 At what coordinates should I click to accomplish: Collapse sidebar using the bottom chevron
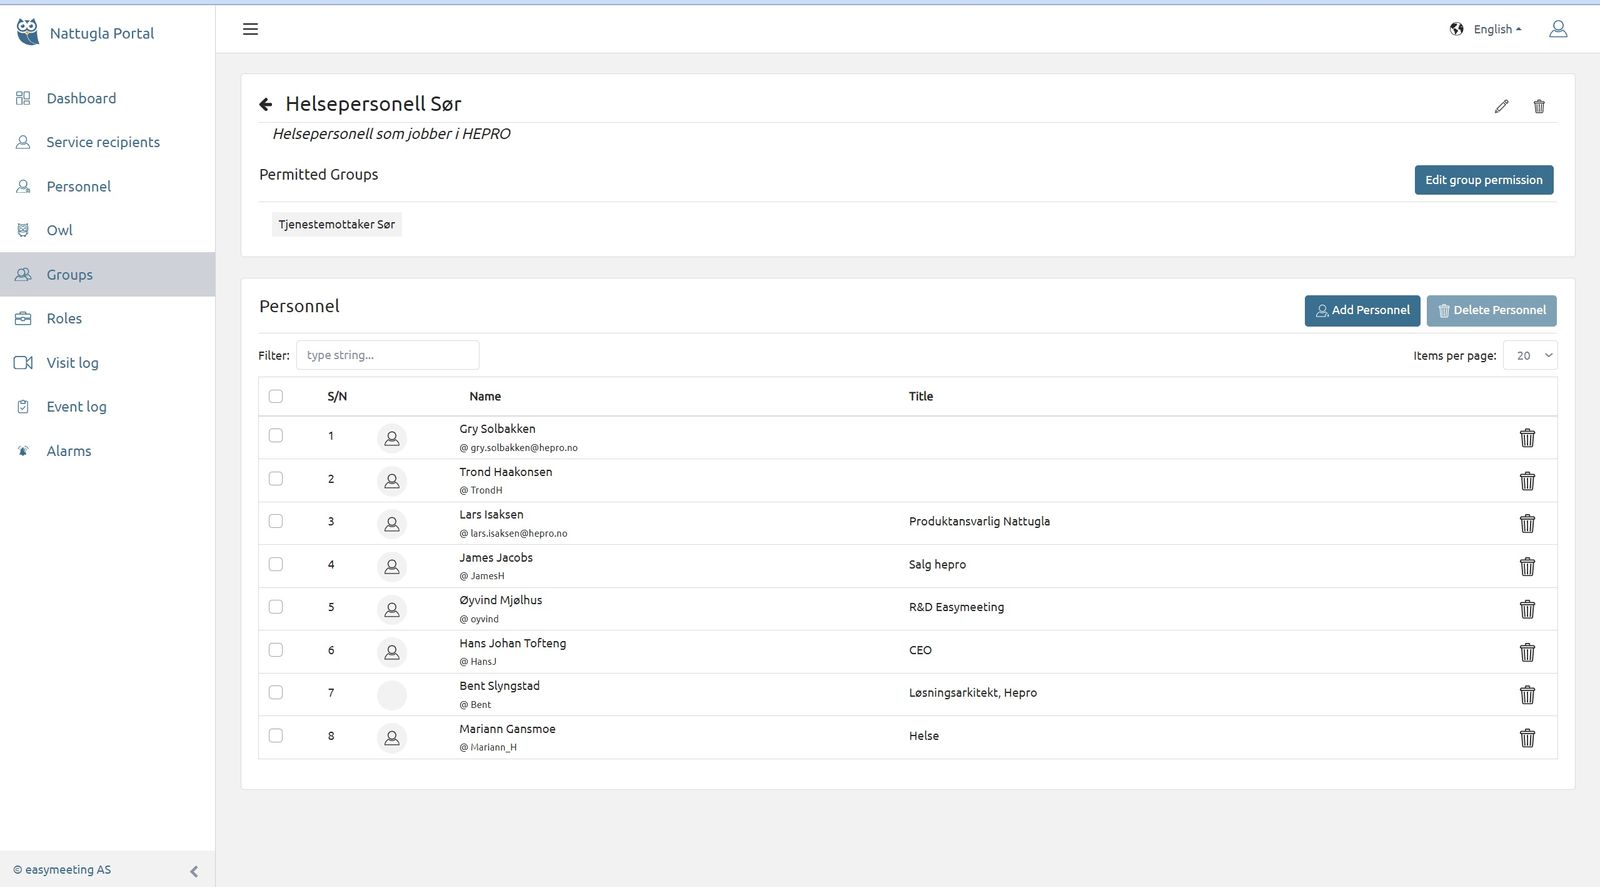coord(194,871)
